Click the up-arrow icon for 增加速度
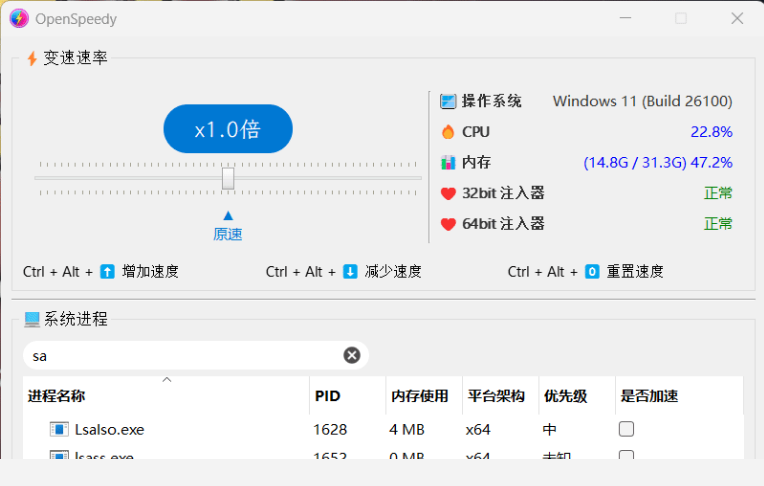Image resolution: width=764 pixels, height=486 pixels. click(x=107, y=271)
